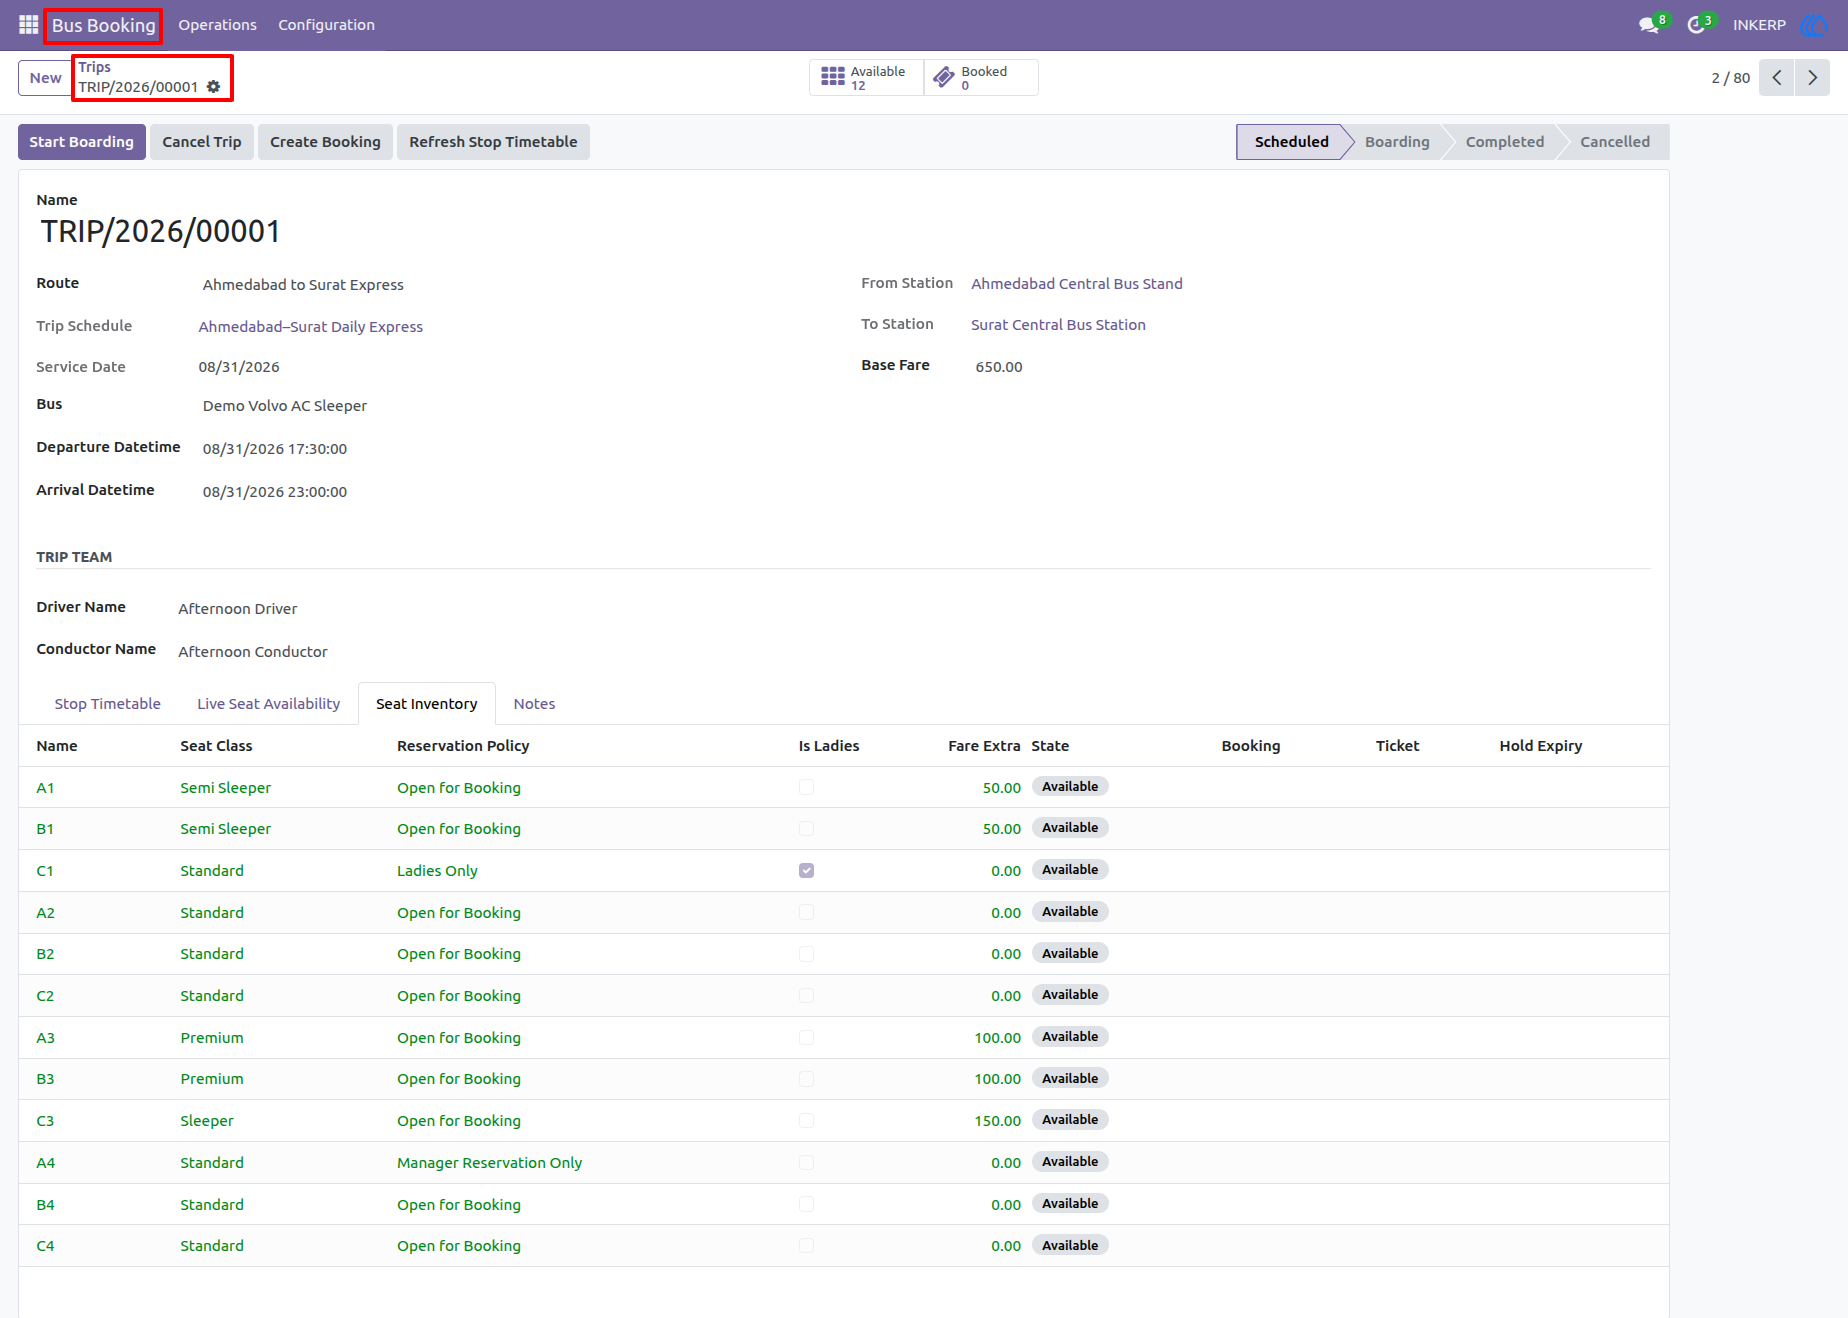Click the New record button

tap(45, 78)
